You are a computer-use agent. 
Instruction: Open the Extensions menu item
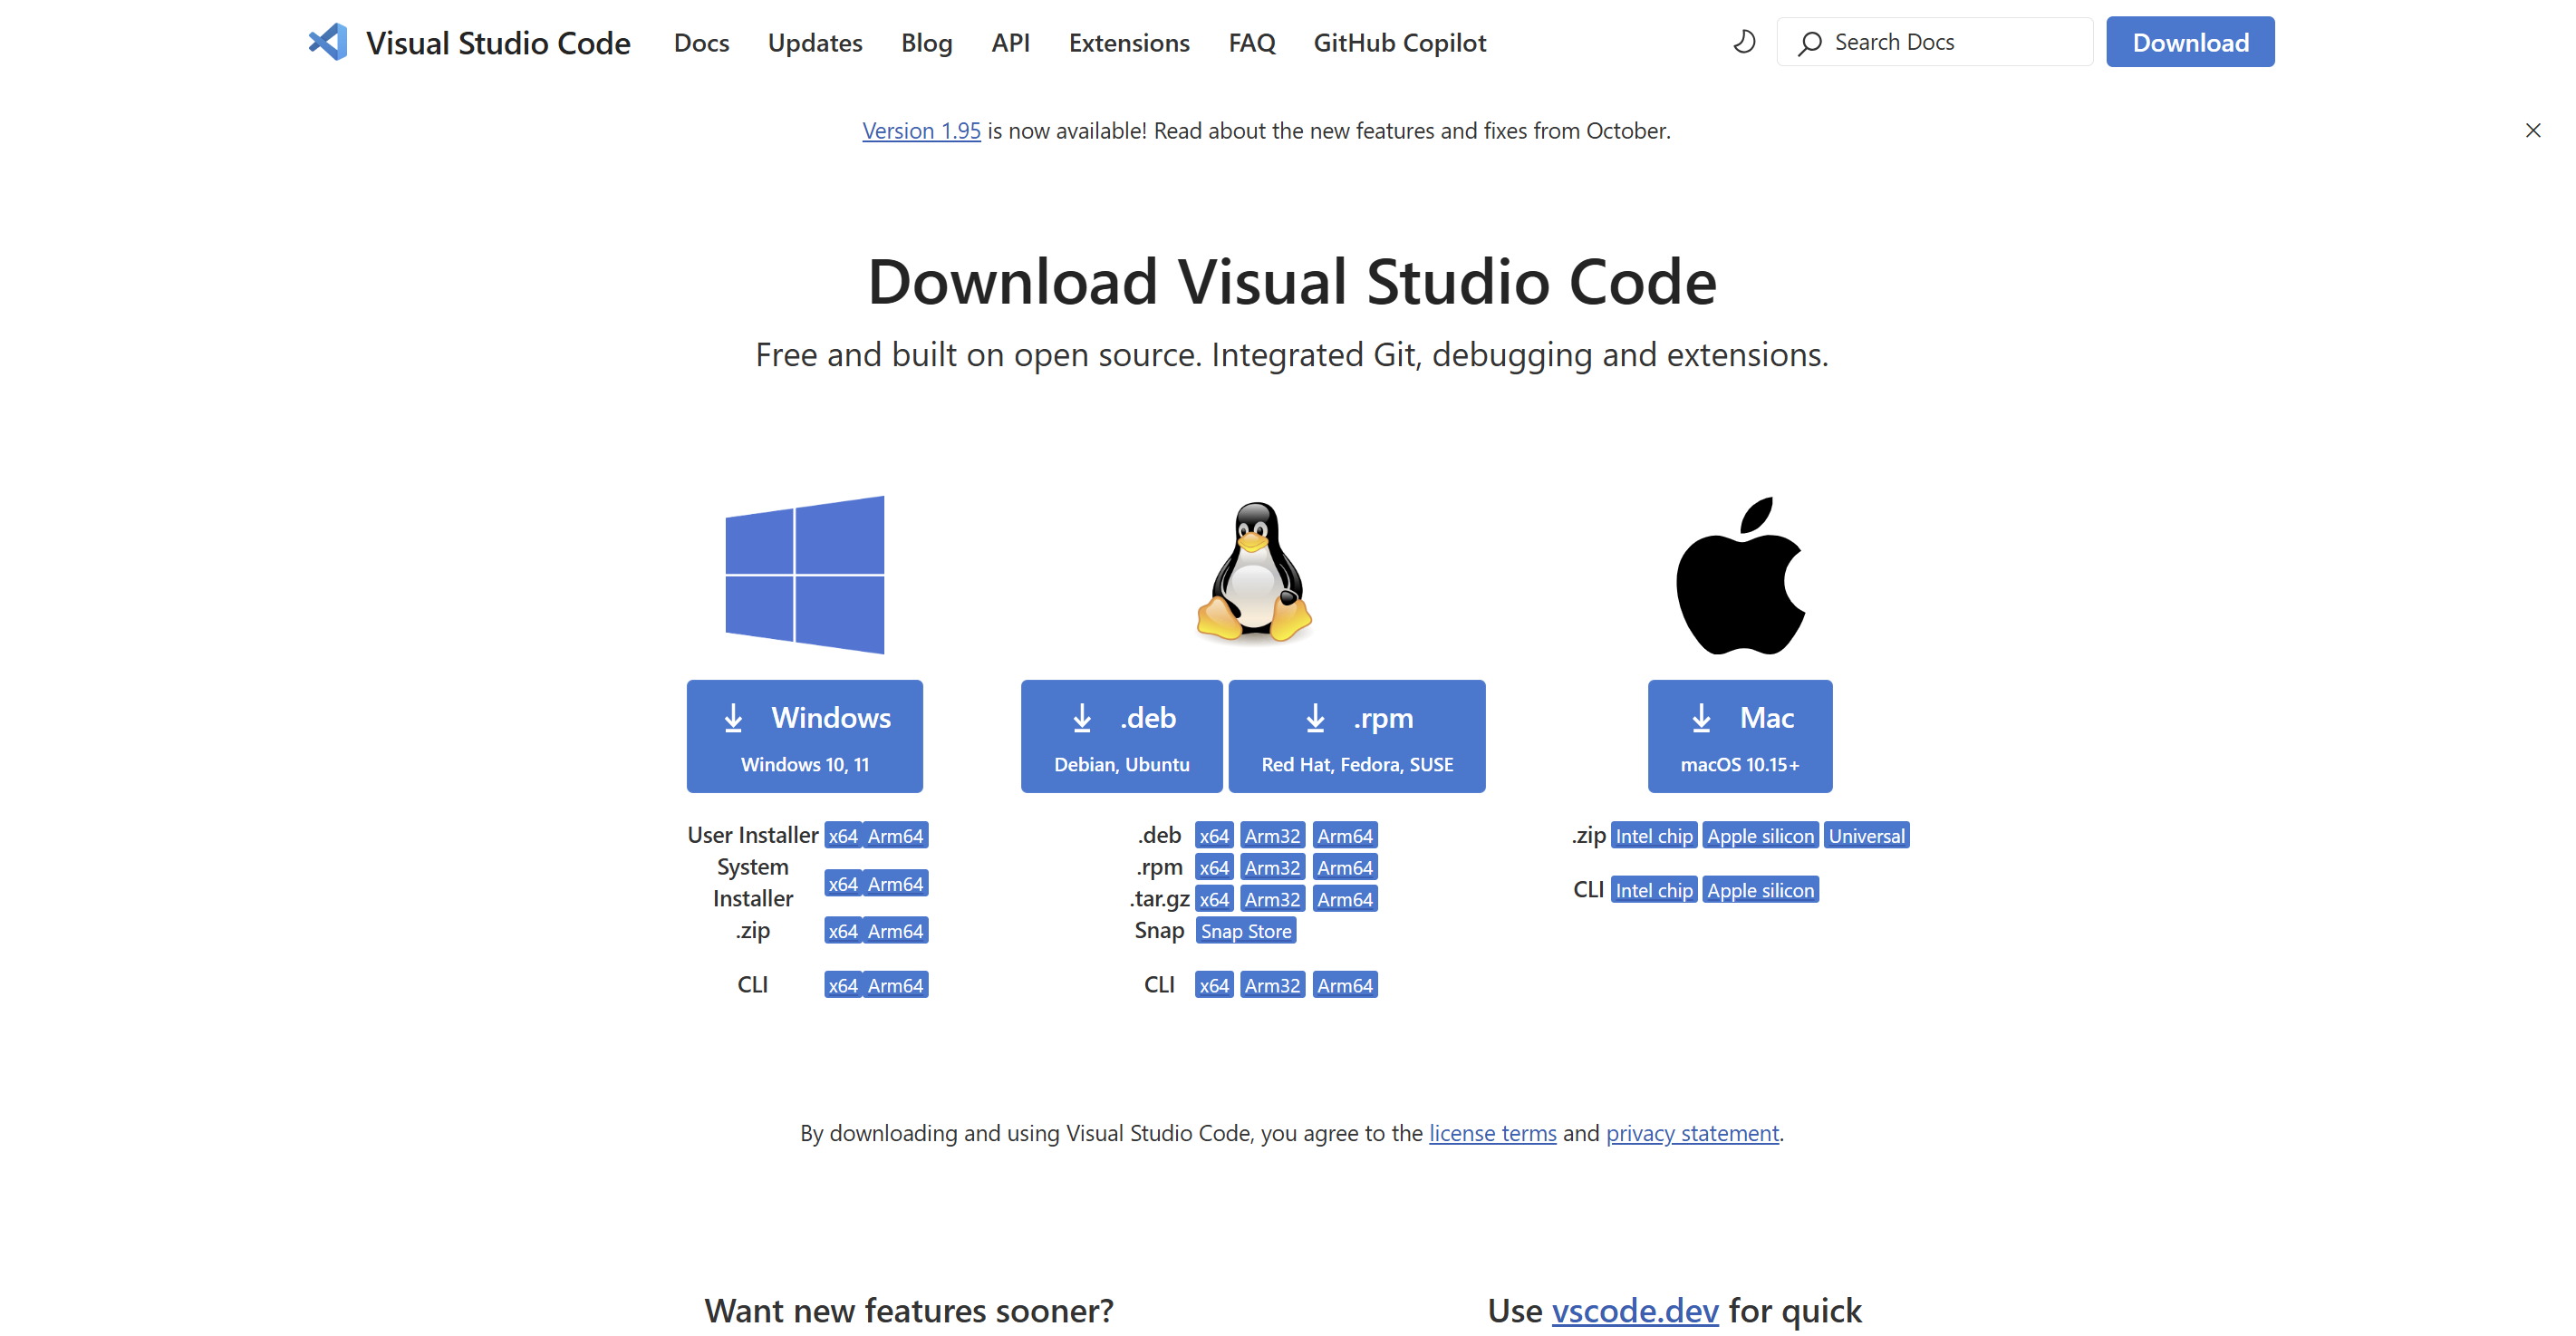click(1128, 43)
